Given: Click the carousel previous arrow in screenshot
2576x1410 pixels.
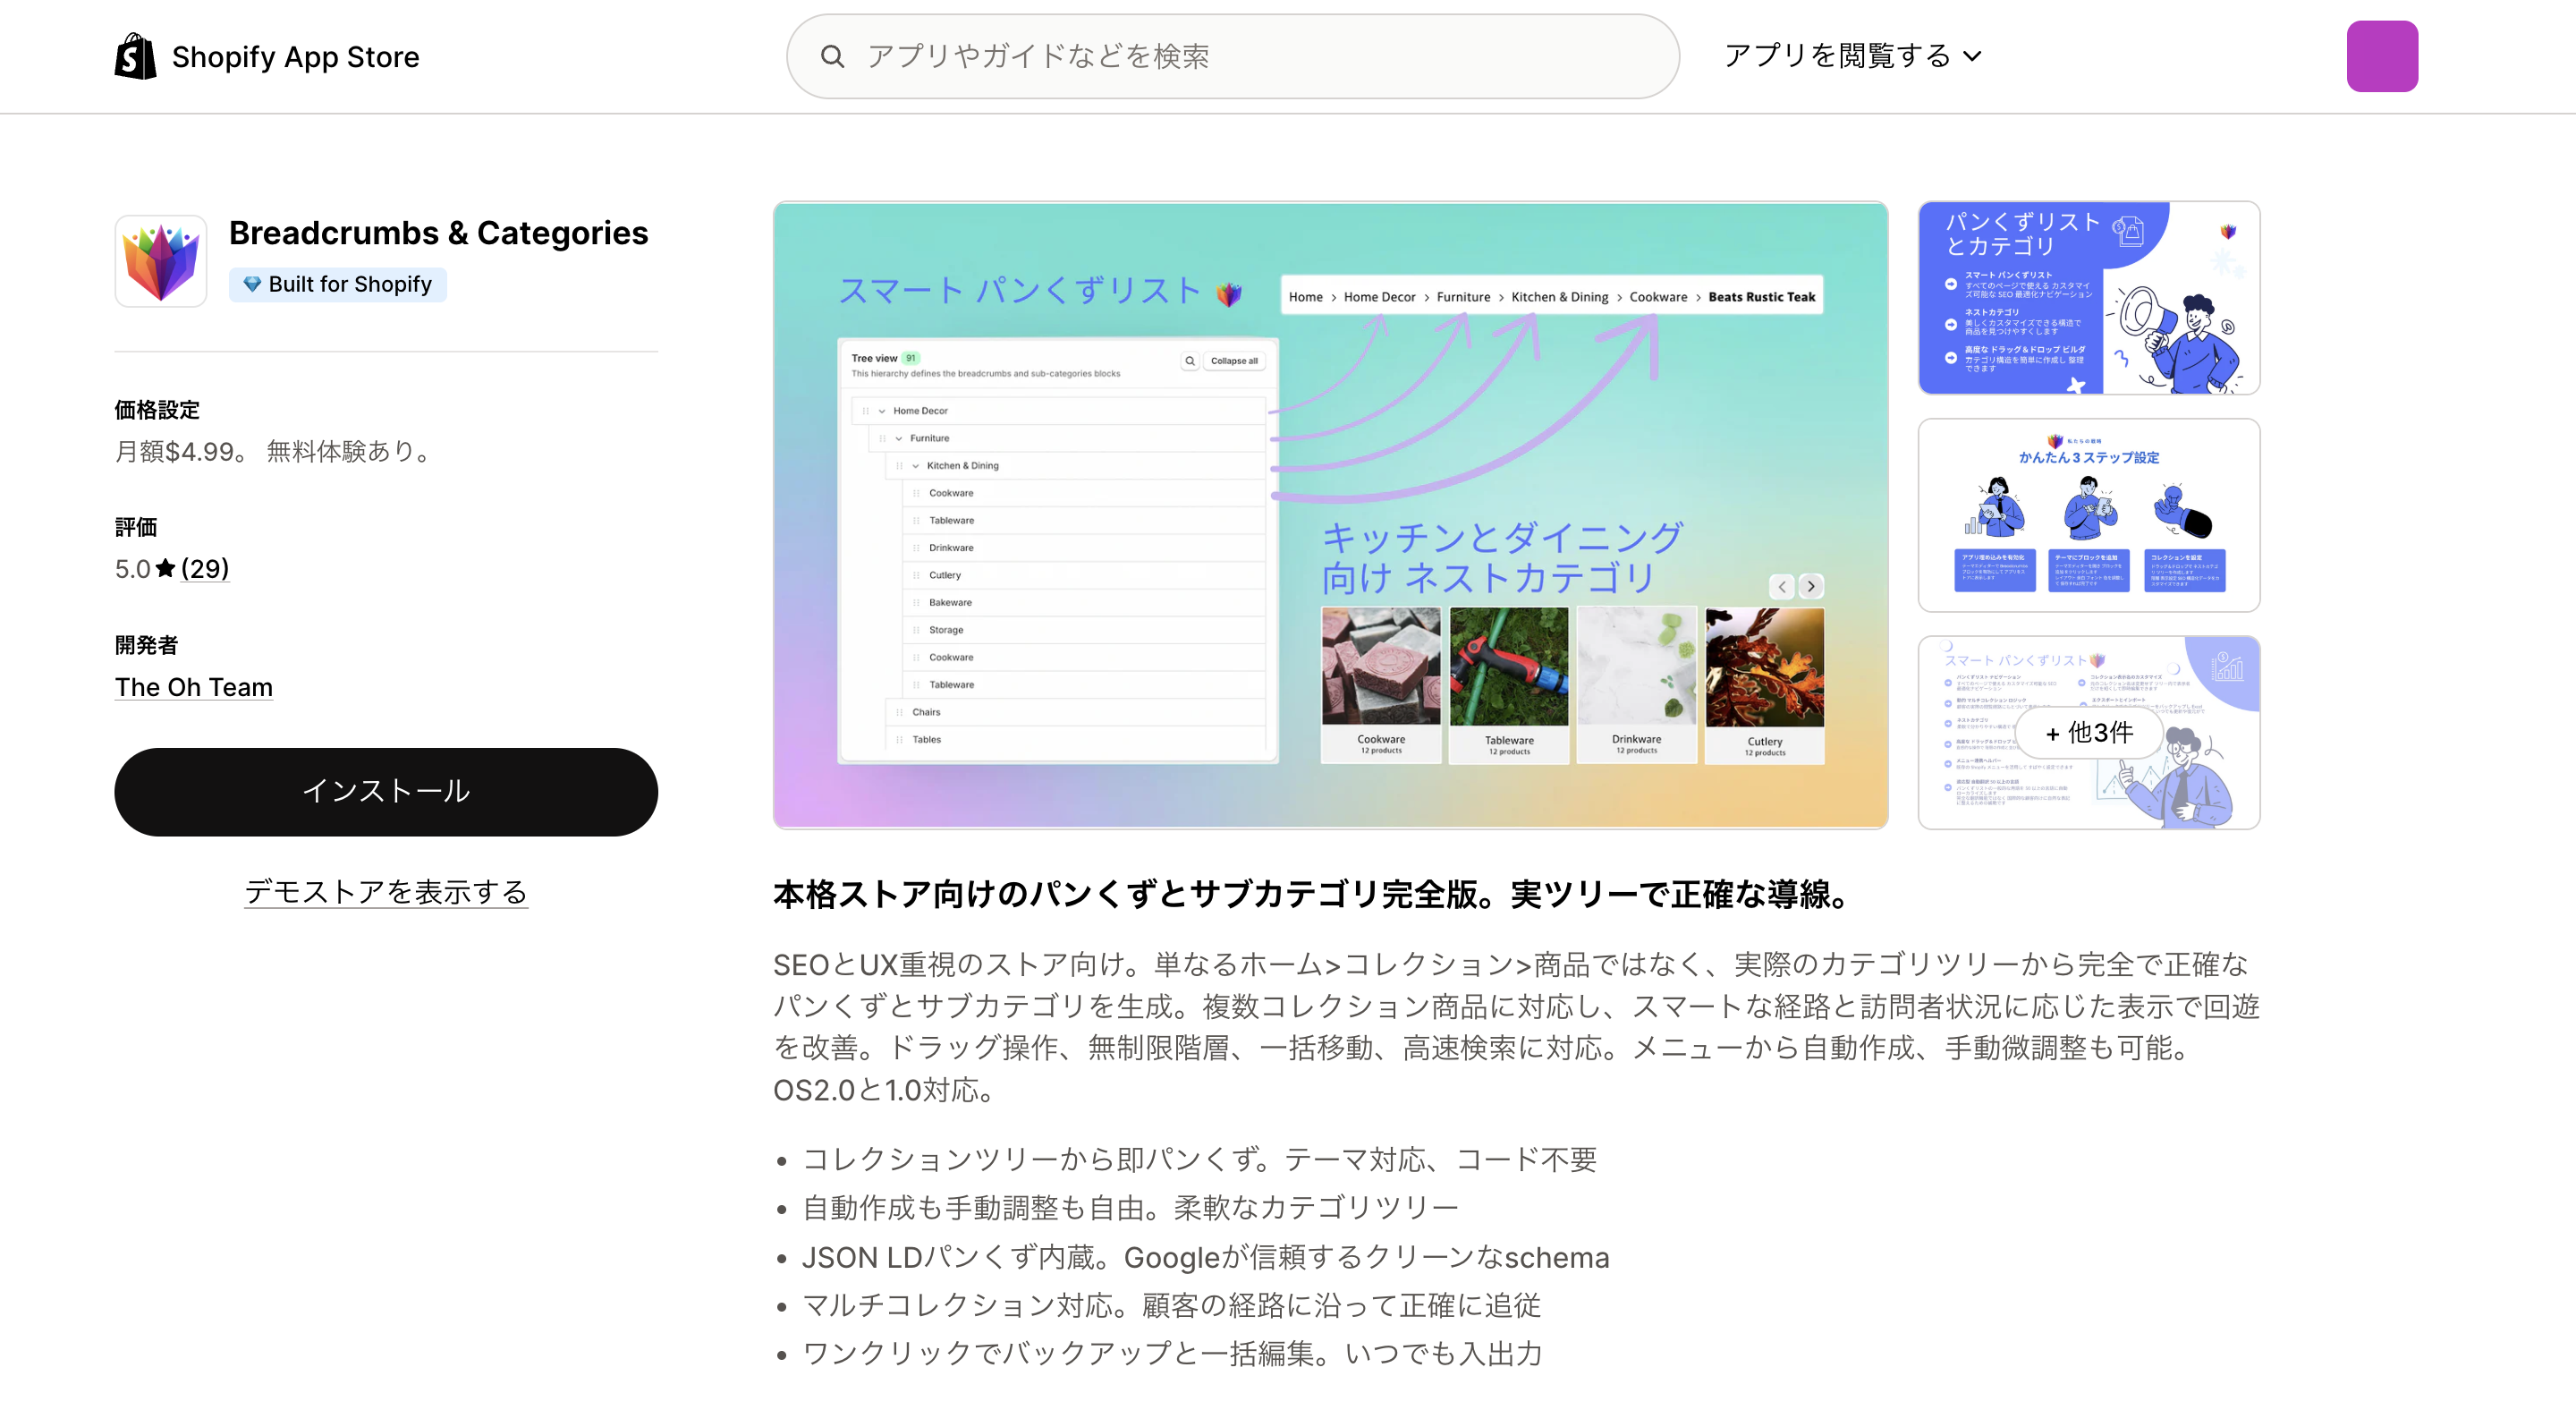Looking at the screenshot, I should tap(1782, 586).
